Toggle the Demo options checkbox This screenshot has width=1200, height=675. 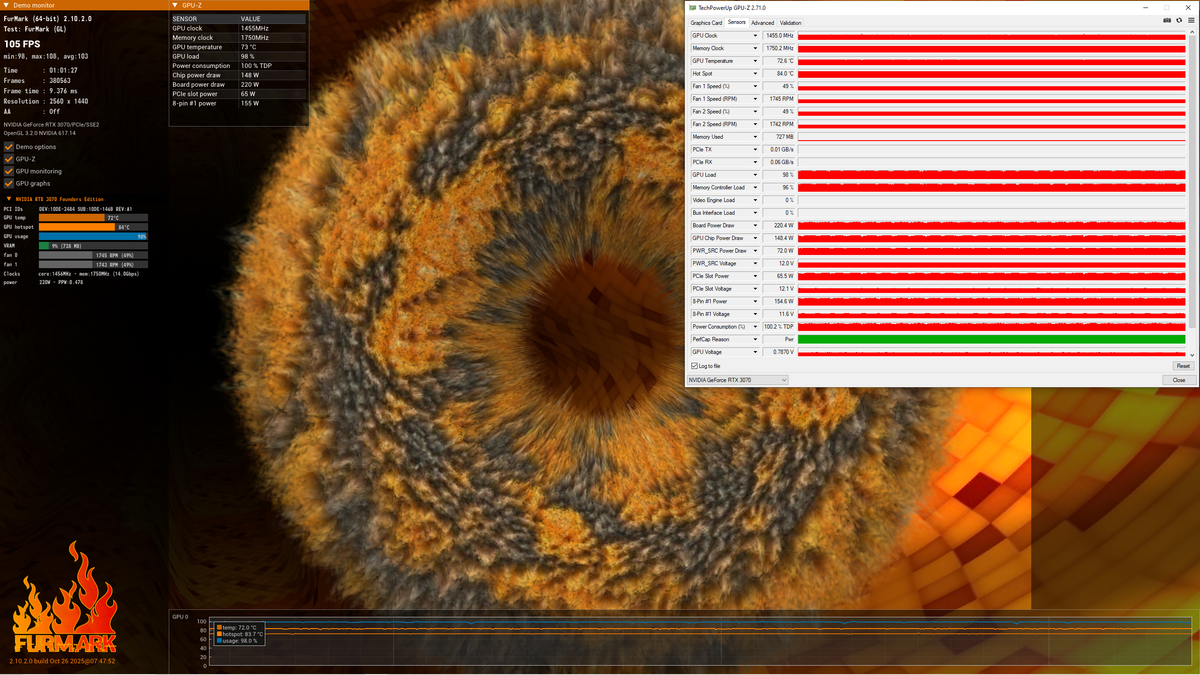[9, 147]
